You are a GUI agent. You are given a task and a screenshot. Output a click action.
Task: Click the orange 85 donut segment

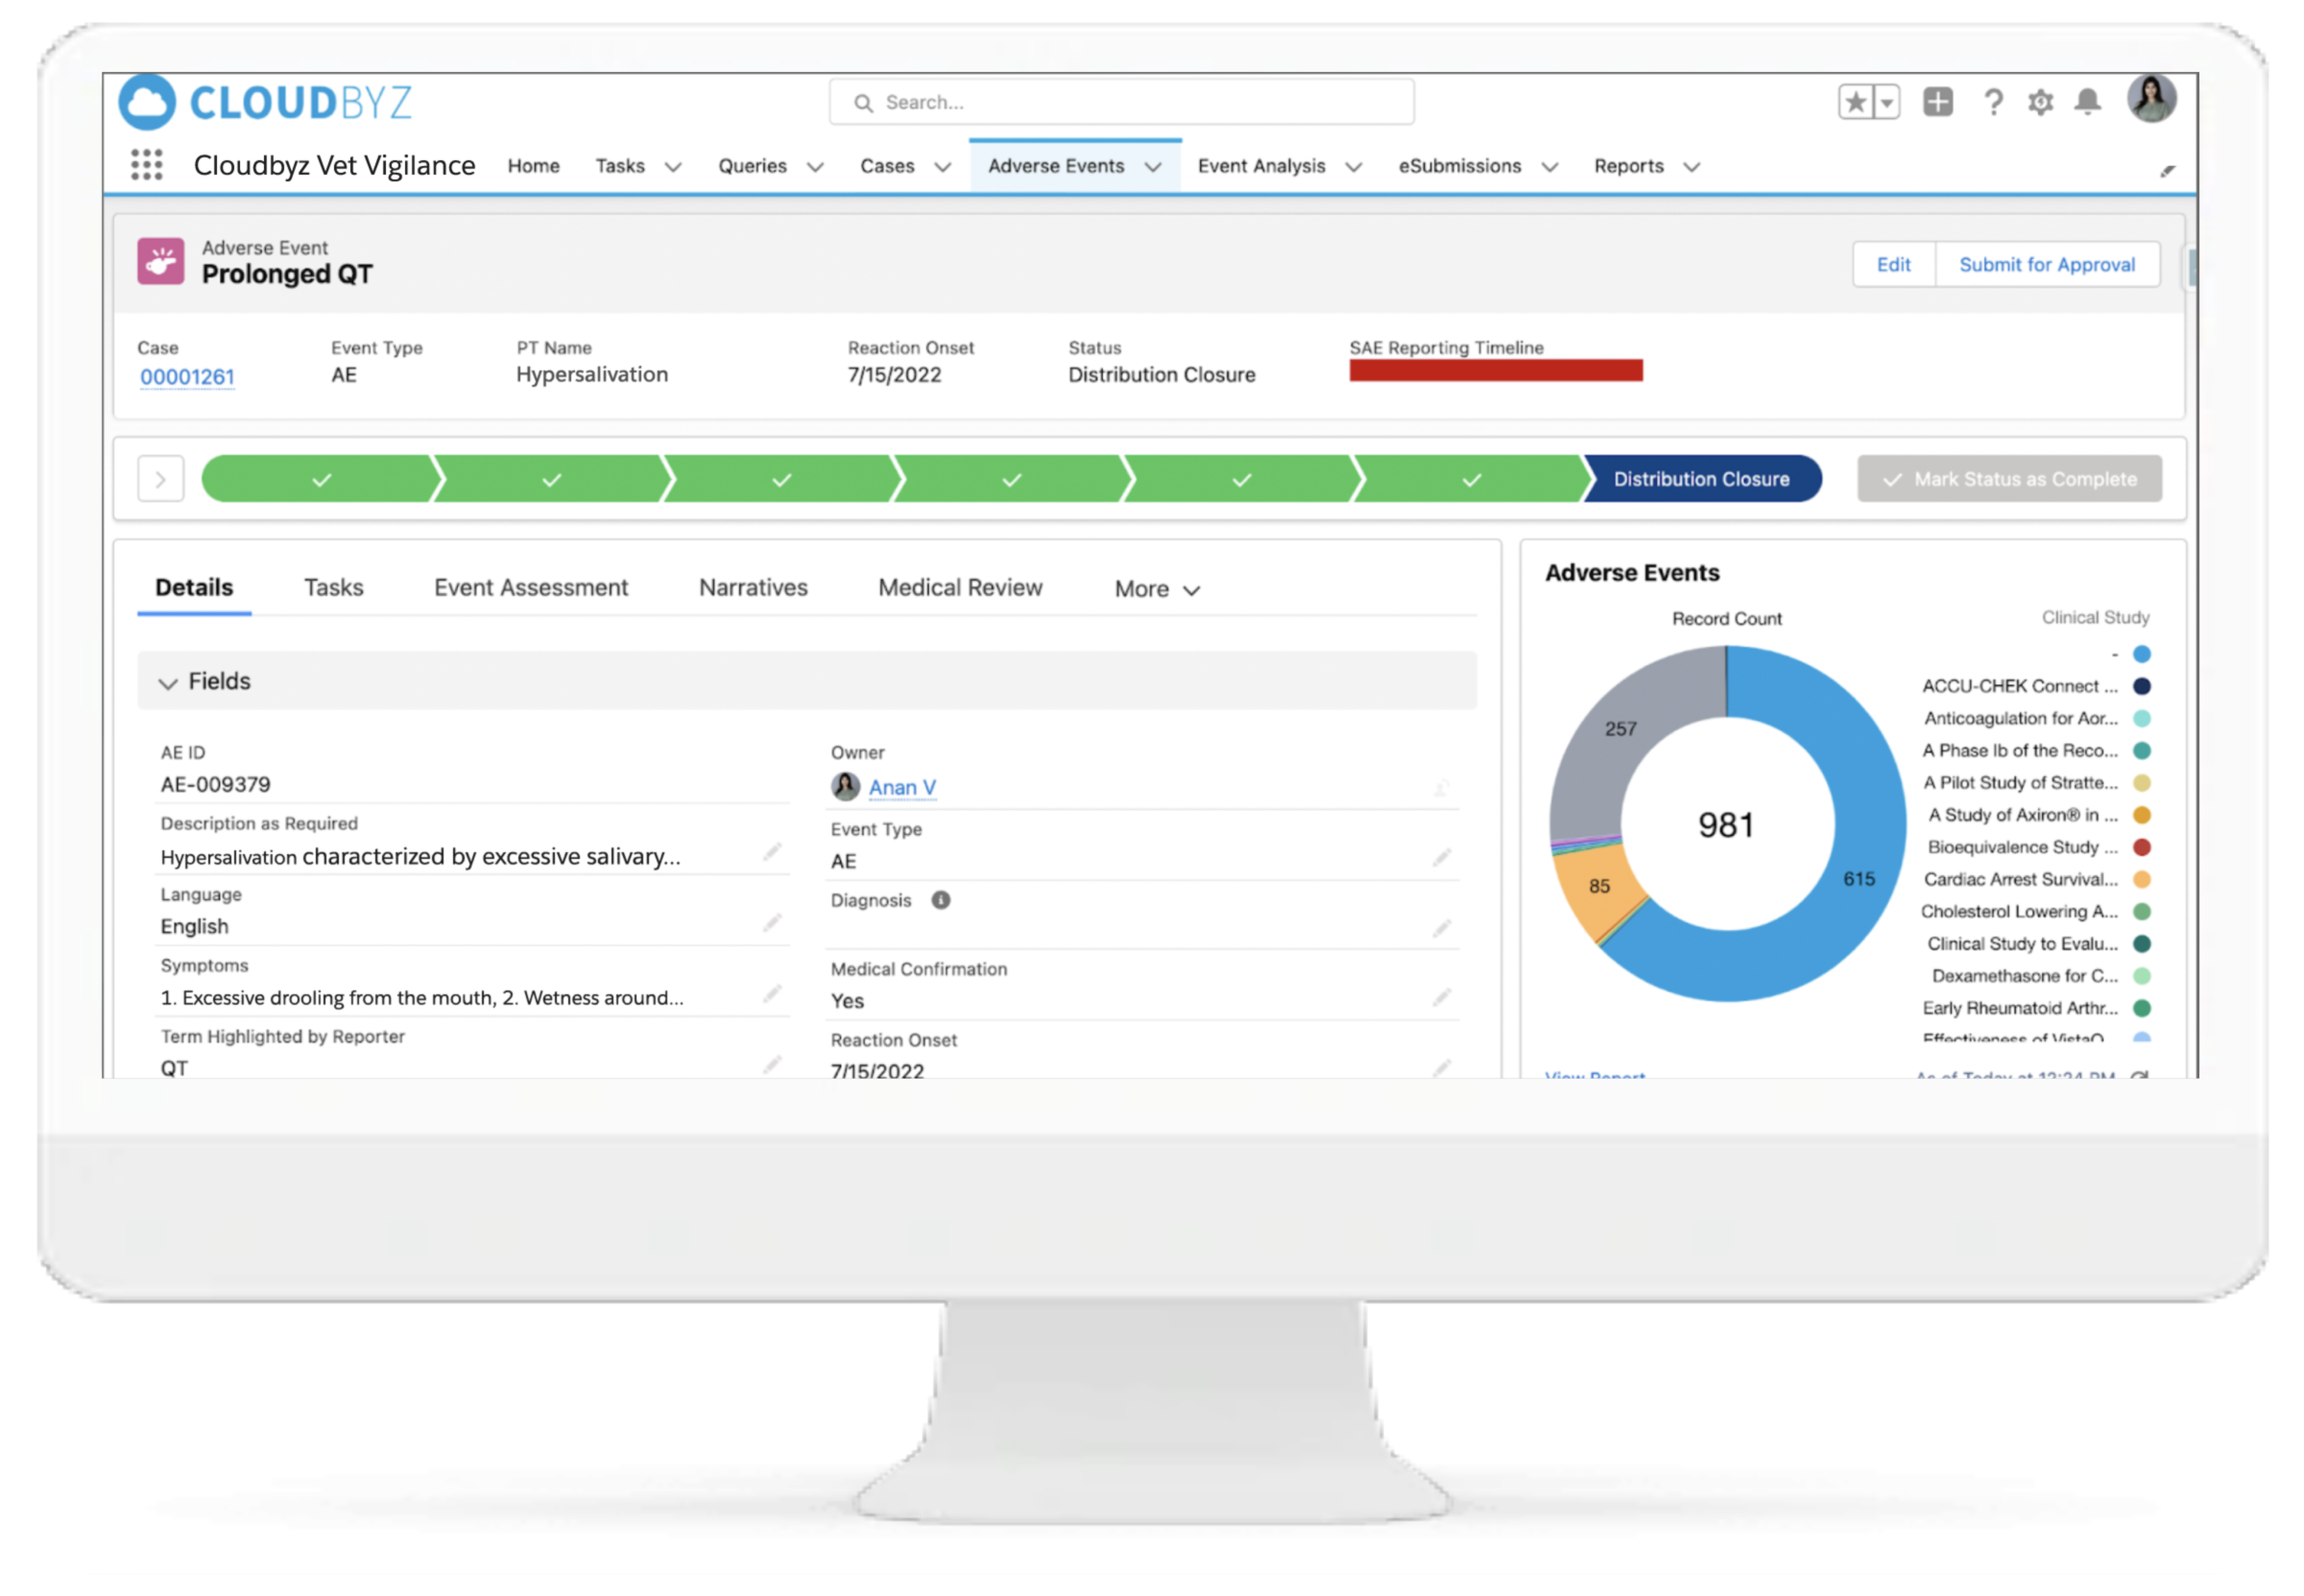coord(1599,886)
